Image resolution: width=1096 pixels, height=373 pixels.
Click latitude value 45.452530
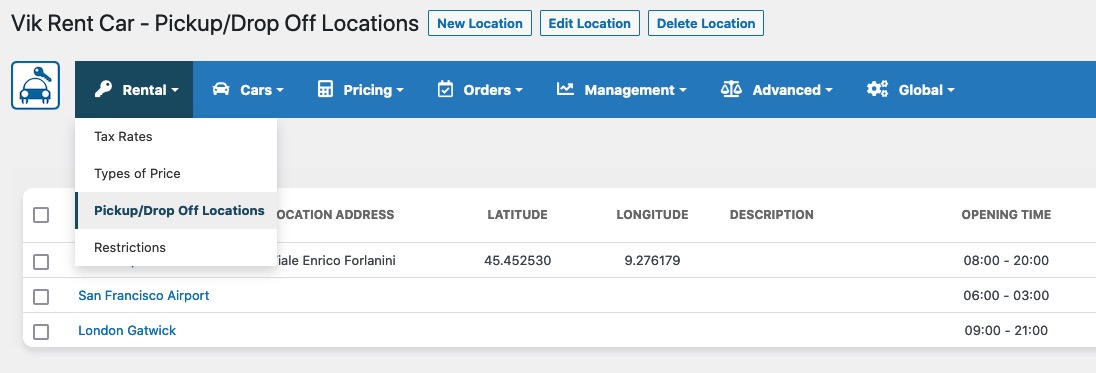(517, 261)
